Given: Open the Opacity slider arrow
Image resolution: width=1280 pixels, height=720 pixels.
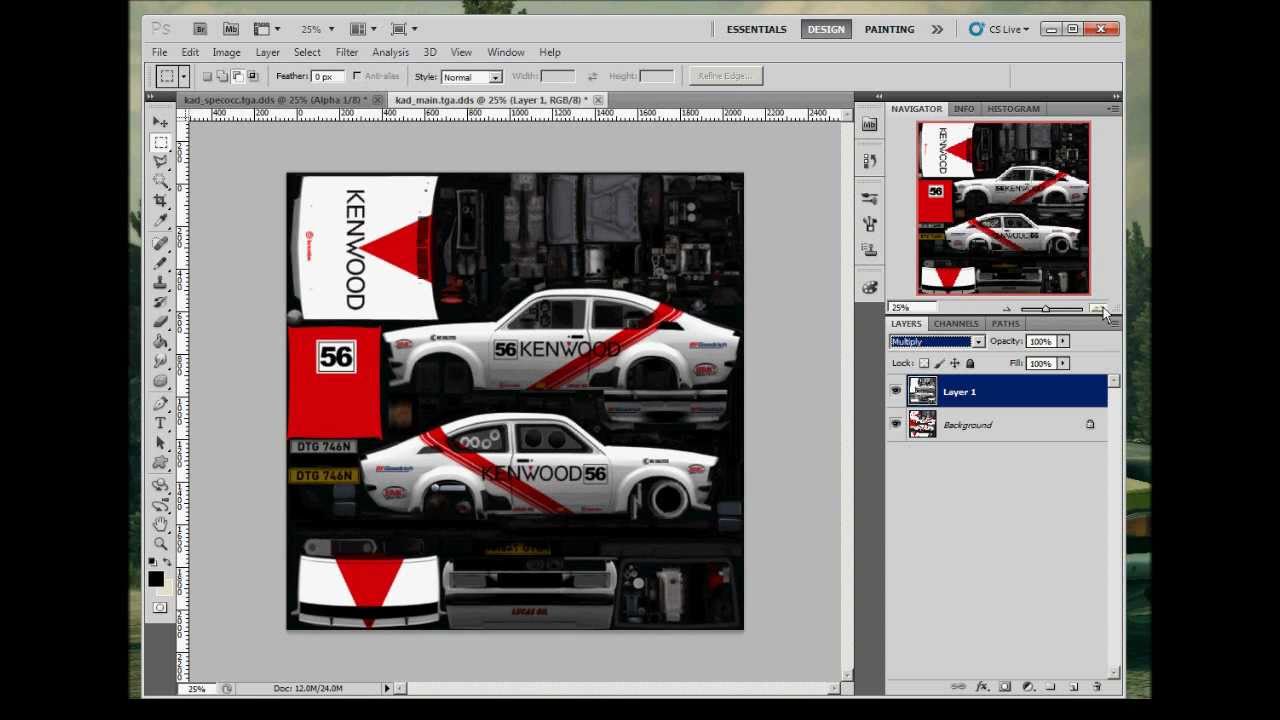Looking at the screenshot, I should [x=1063, y=342].
